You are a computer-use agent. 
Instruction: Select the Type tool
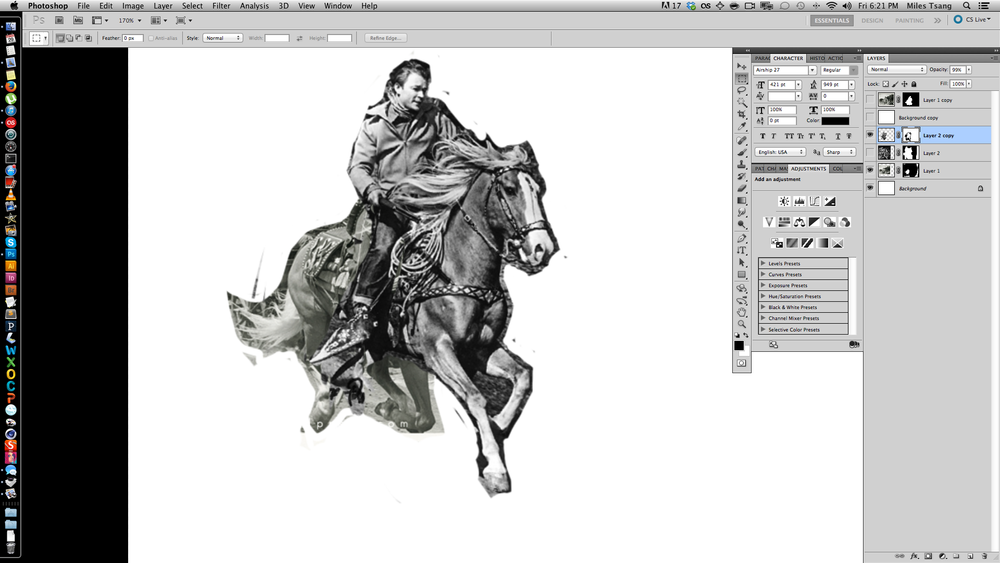click(742, 250)
